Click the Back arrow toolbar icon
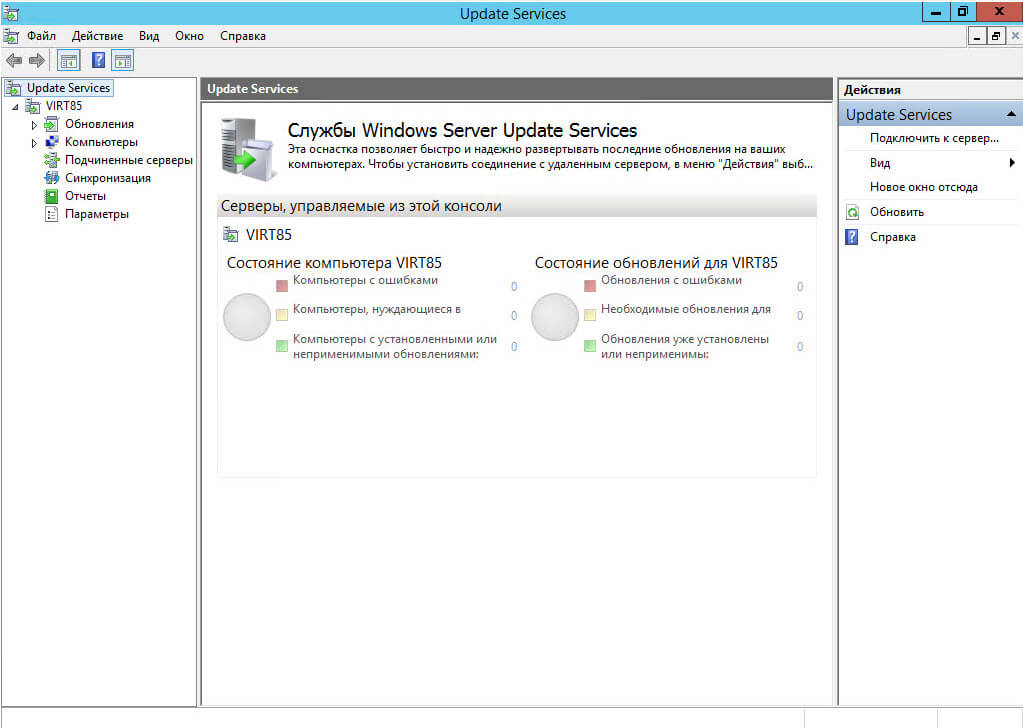 (14, 61)
